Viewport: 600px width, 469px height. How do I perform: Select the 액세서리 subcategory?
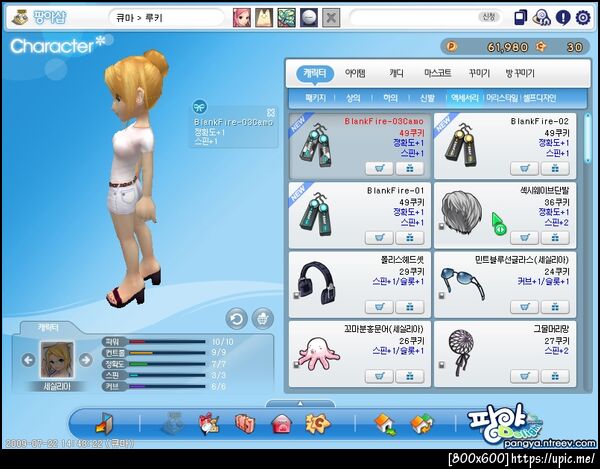tap(465, 98)
